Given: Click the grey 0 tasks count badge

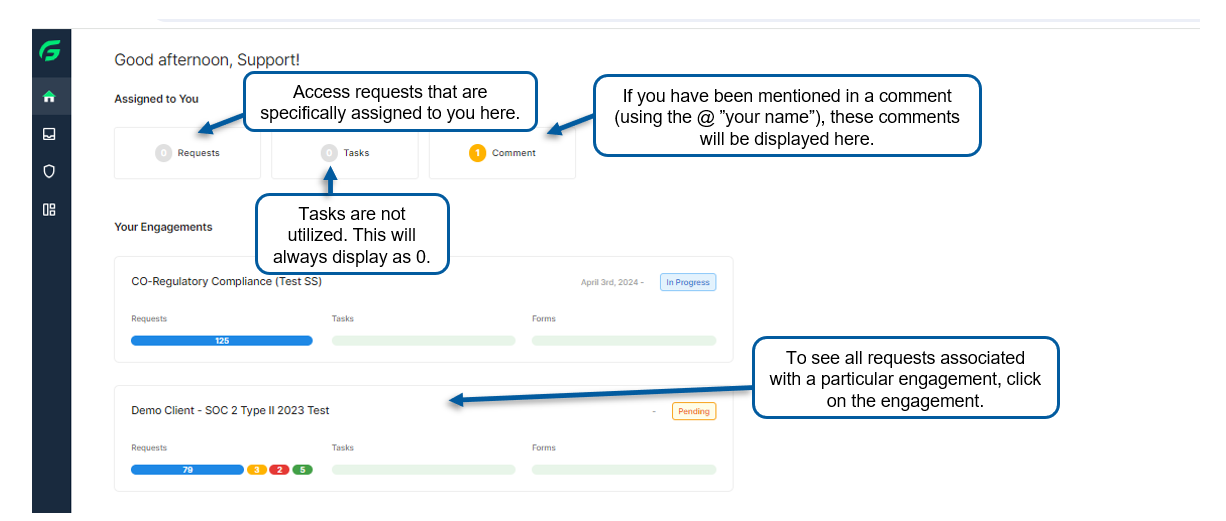Looking at the screenshot, I should click(x=329, y=153).
